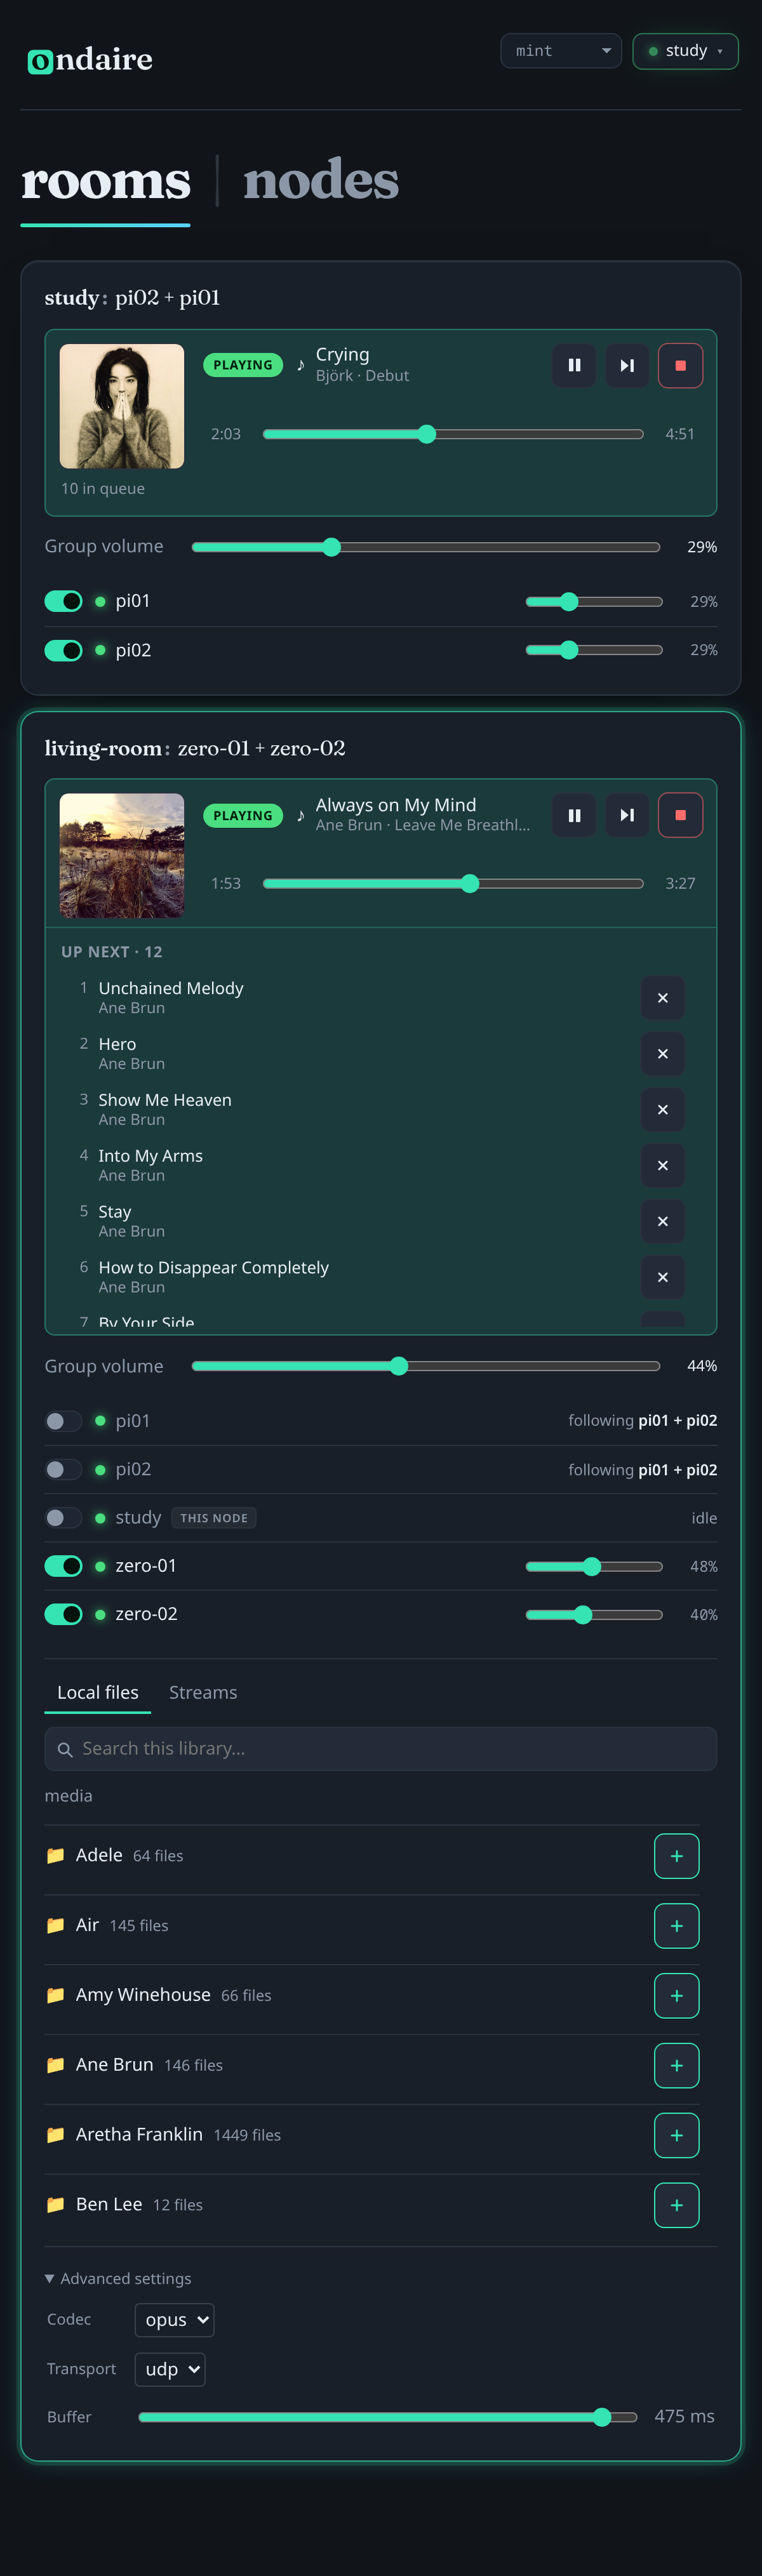Image resolution: width=762 pixels, height=2576 pixels.
Task: Click the Search this library field
Action: 381,1749
